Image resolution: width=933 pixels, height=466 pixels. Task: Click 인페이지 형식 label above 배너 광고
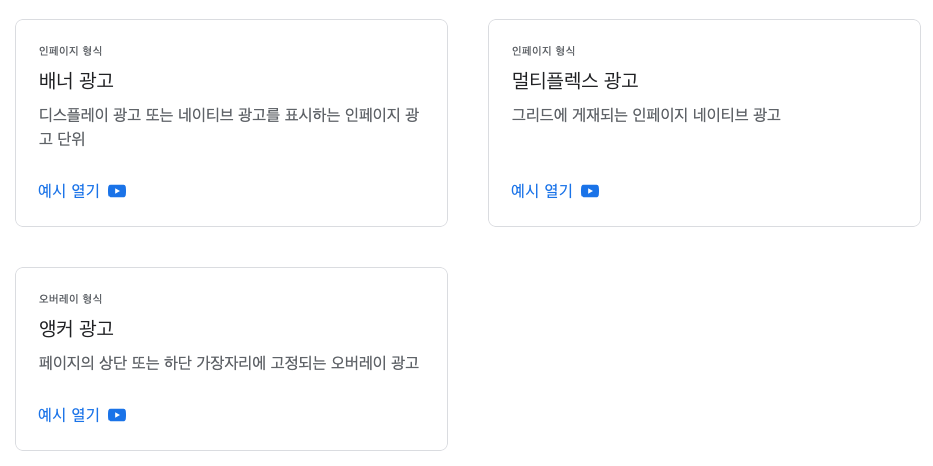(x=70, y=51)
